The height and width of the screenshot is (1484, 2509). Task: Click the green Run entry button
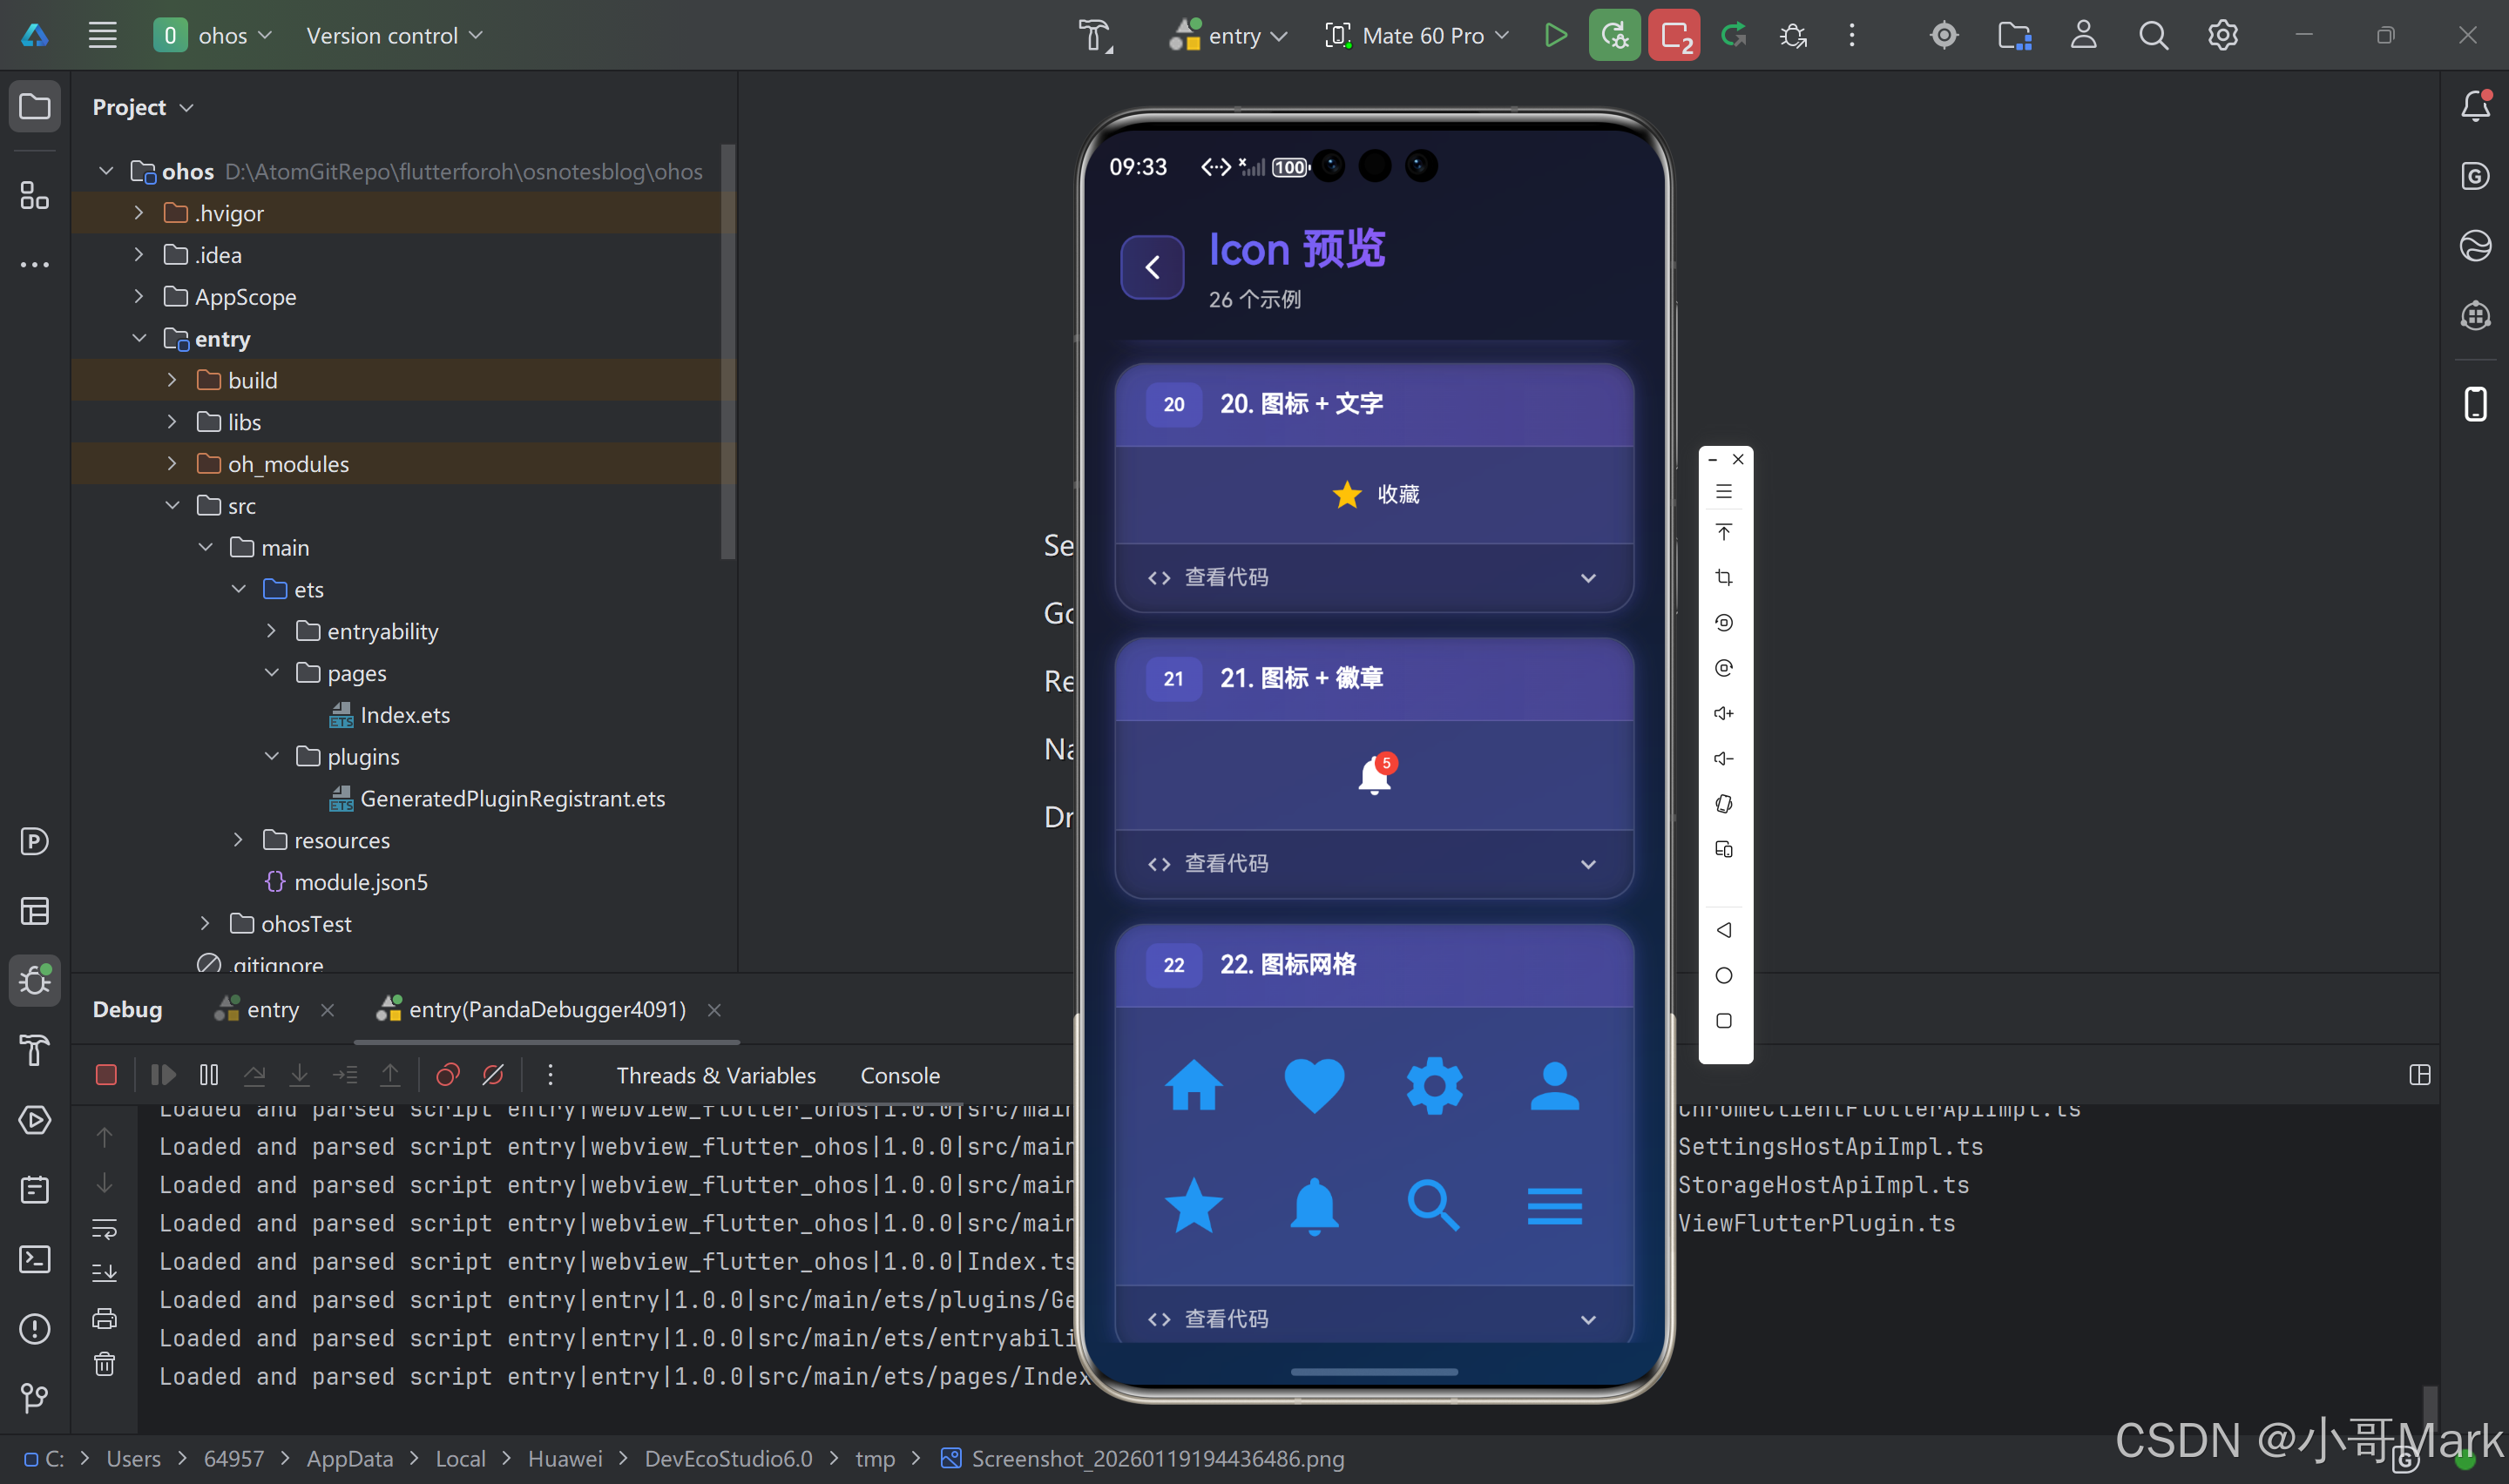point(1555,36)
